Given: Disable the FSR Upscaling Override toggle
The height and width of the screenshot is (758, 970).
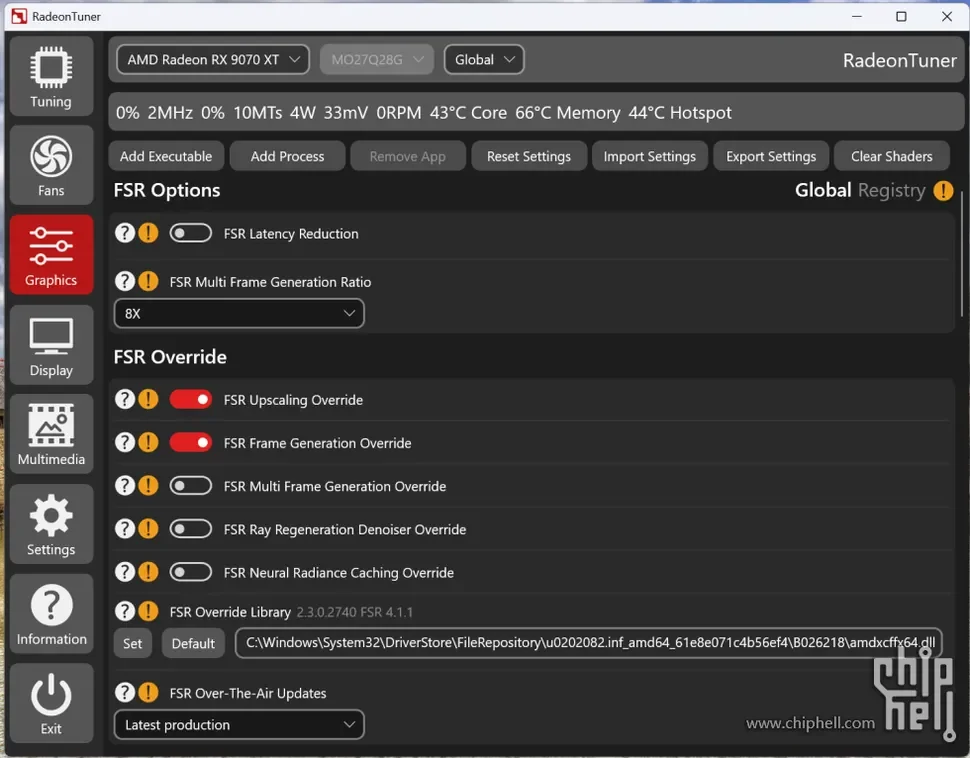Looking at the screenshot, I should tap(191, 400).
